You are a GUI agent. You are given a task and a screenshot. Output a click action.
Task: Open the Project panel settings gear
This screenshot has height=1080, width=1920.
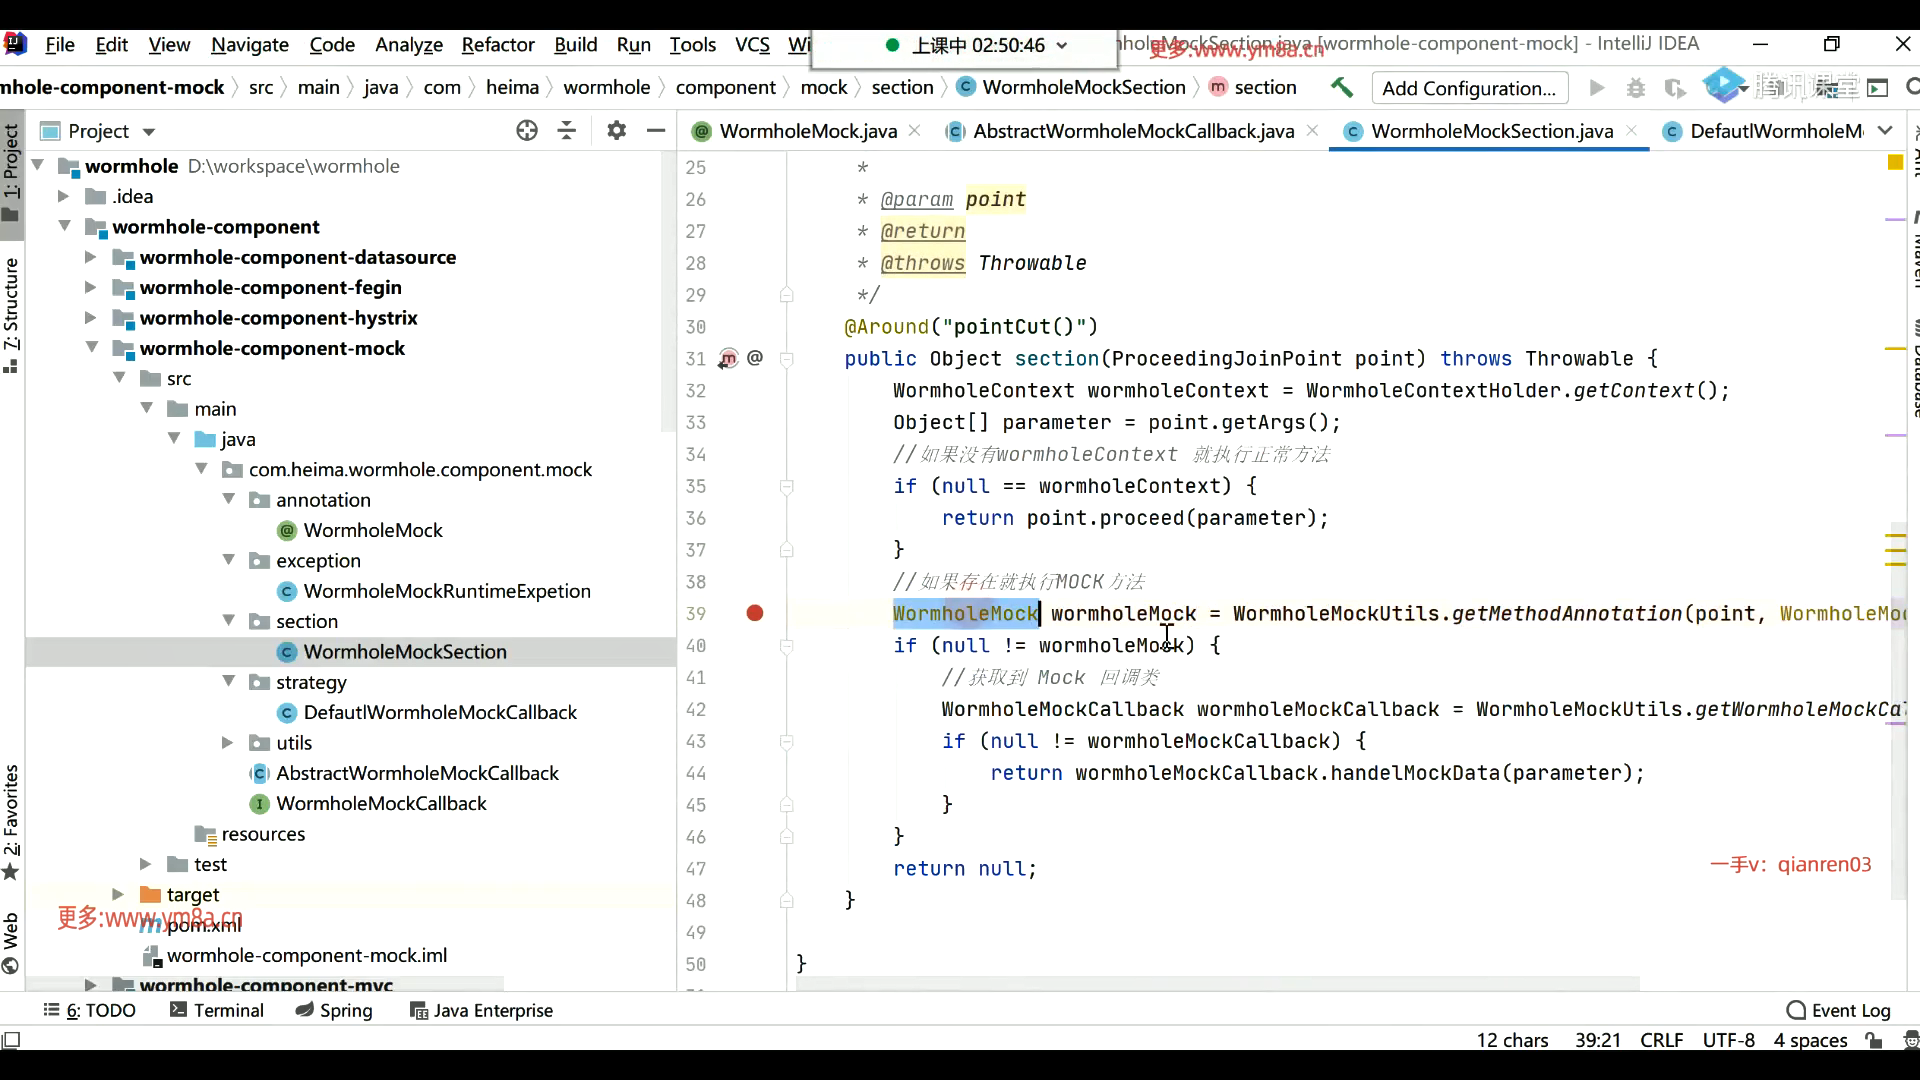[616, 131]
